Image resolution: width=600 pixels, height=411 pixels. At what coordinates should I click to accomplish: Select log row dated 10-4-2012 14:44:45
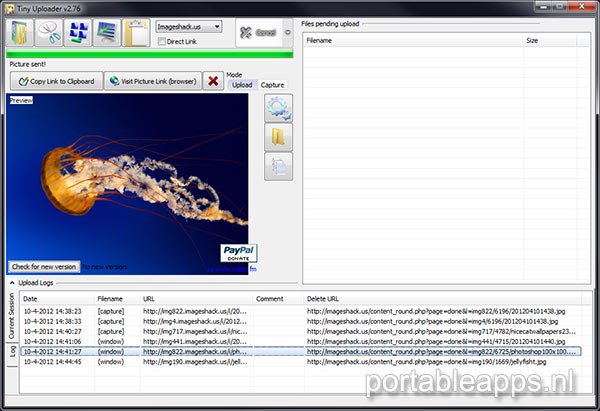click(x=301, y=361)
